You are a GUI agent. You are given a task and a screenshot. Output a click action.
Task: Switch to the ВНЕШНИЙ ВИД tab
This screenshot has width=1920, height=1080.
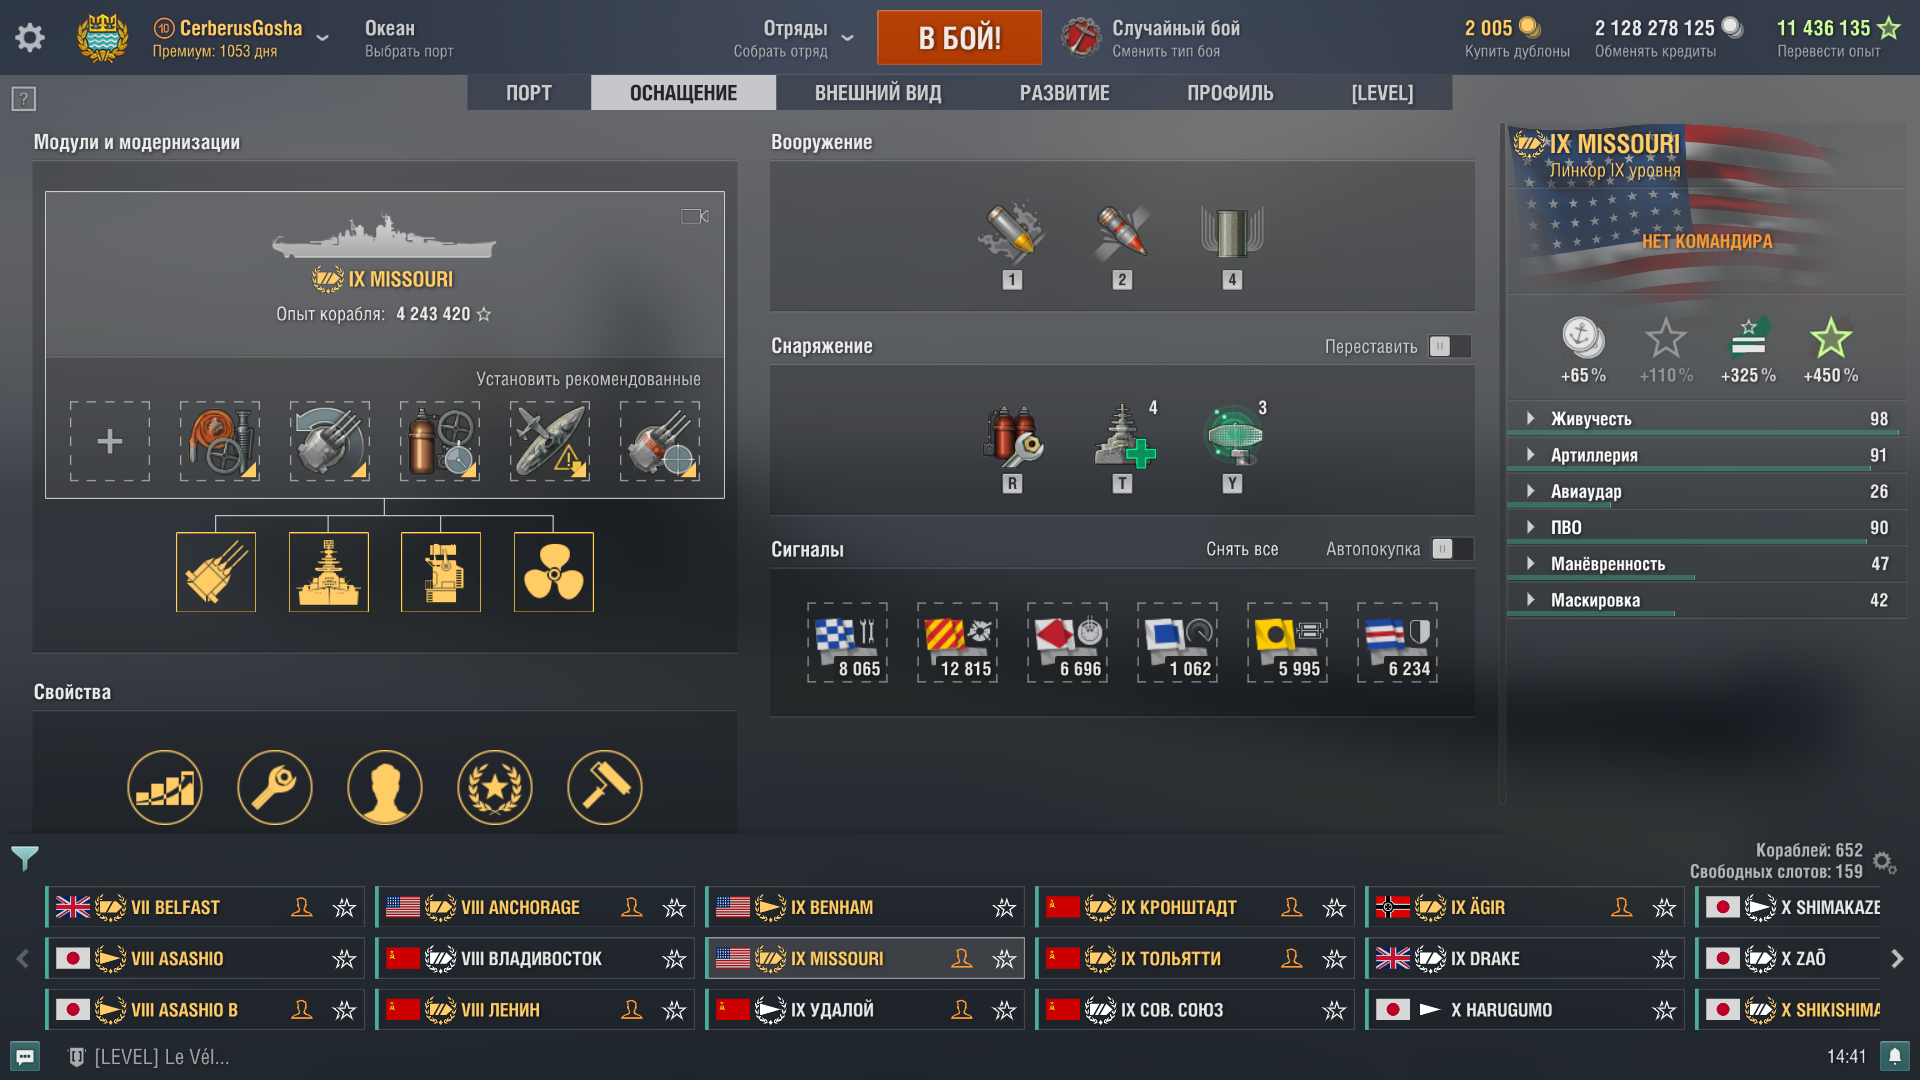point(878,93)
